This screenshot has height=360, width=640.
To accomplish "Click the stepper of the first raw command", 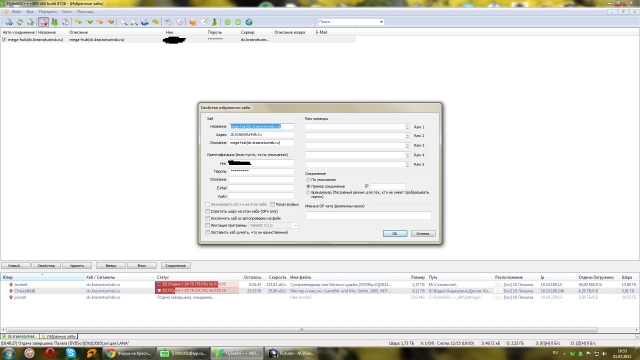I will coord(407,127).
